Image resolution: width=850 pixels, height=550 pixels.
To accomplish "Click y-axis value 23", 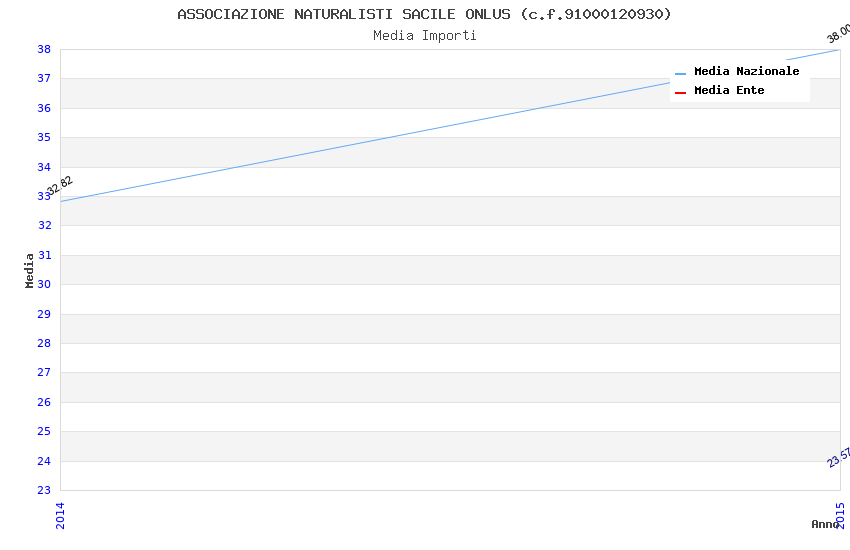I will [x=44, y=490].
